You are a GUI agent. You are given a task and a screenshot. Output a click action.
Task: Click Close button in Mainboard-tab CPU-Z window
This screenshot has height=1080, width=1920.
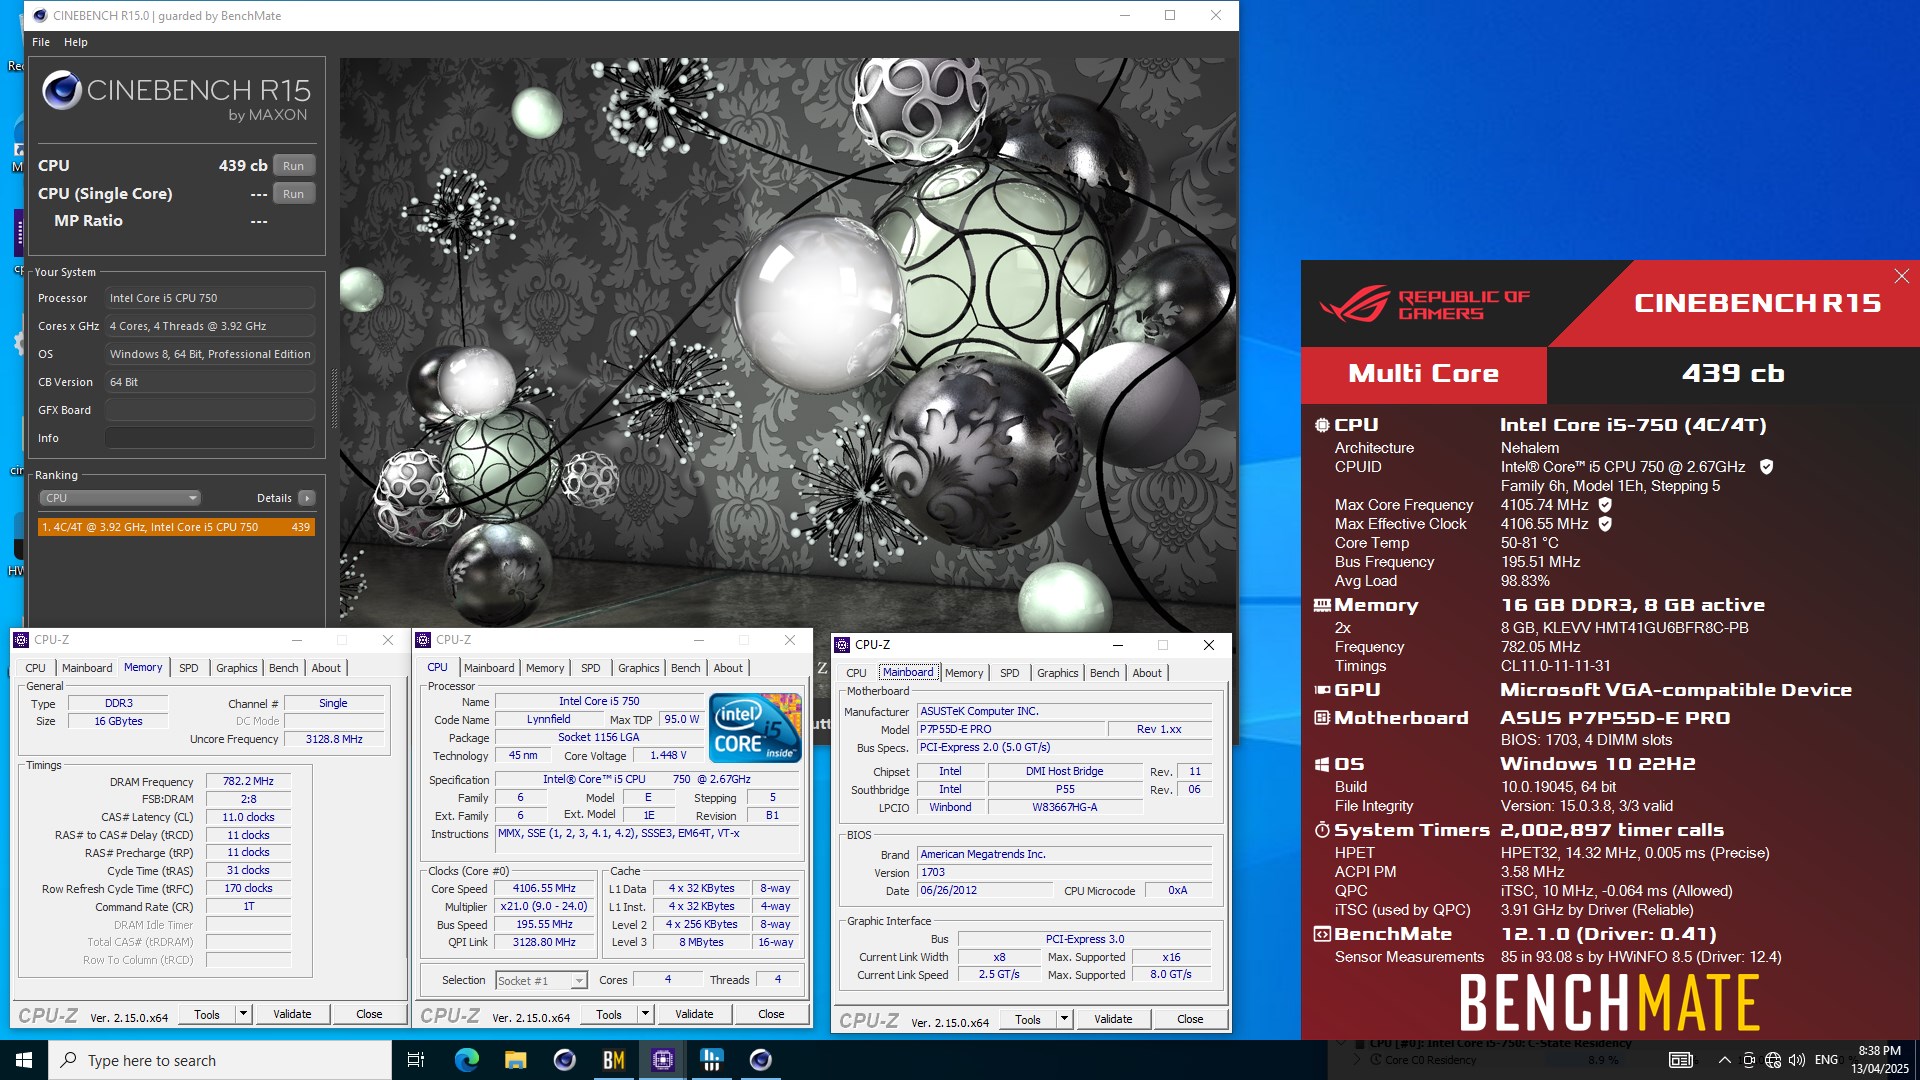1190,1019
